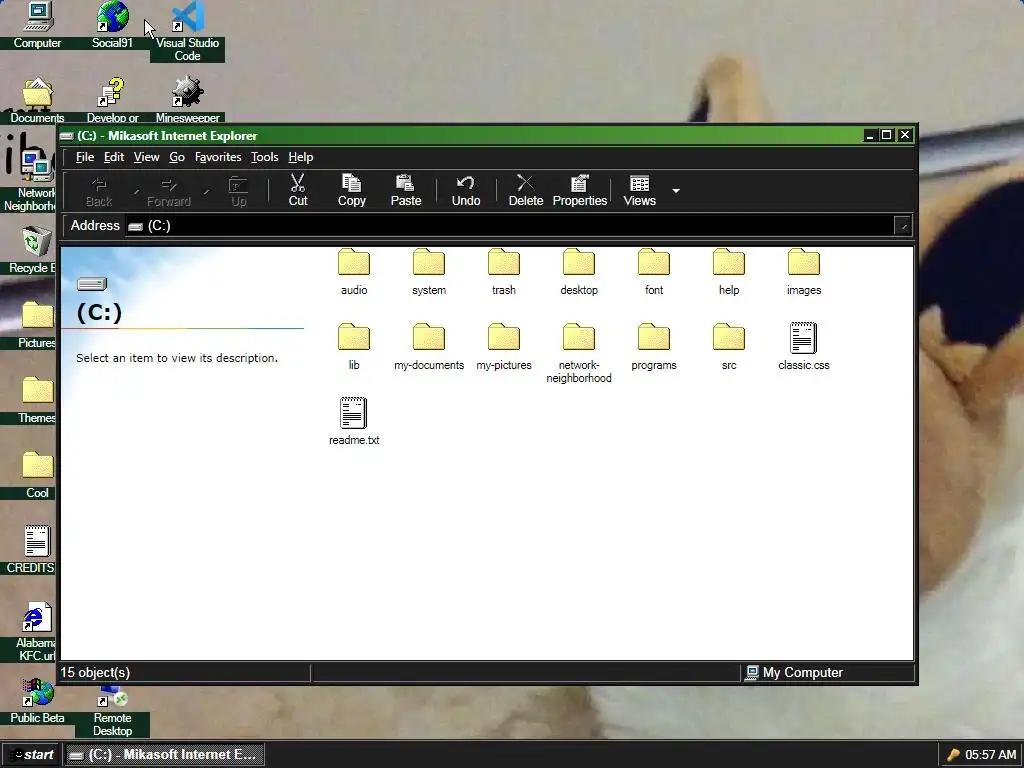Click the My Computer status bar zone
Viewport: 1024px width, 768px height.
point(827,672)
